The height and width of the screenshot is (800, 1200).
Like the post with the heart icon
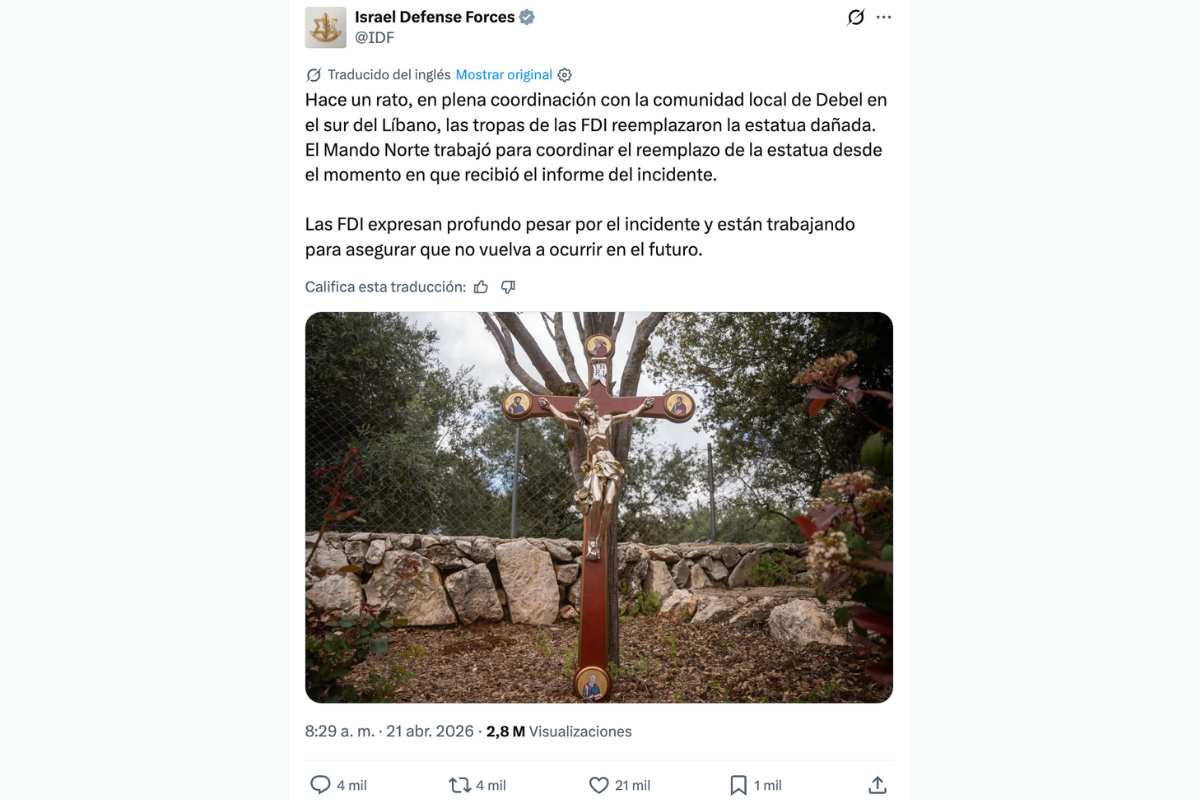point(600,784)
